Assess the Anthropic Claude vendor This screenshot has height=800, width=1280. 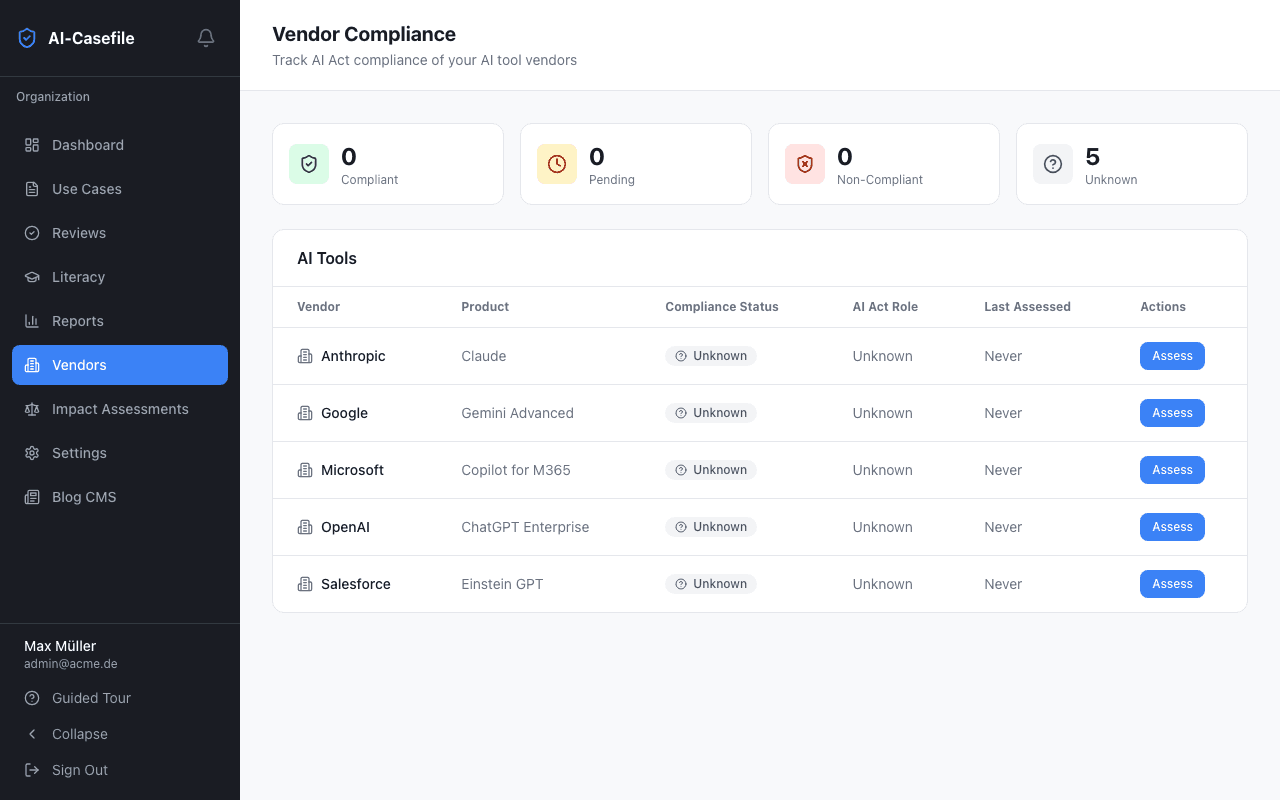click(x=1172, y=356)
